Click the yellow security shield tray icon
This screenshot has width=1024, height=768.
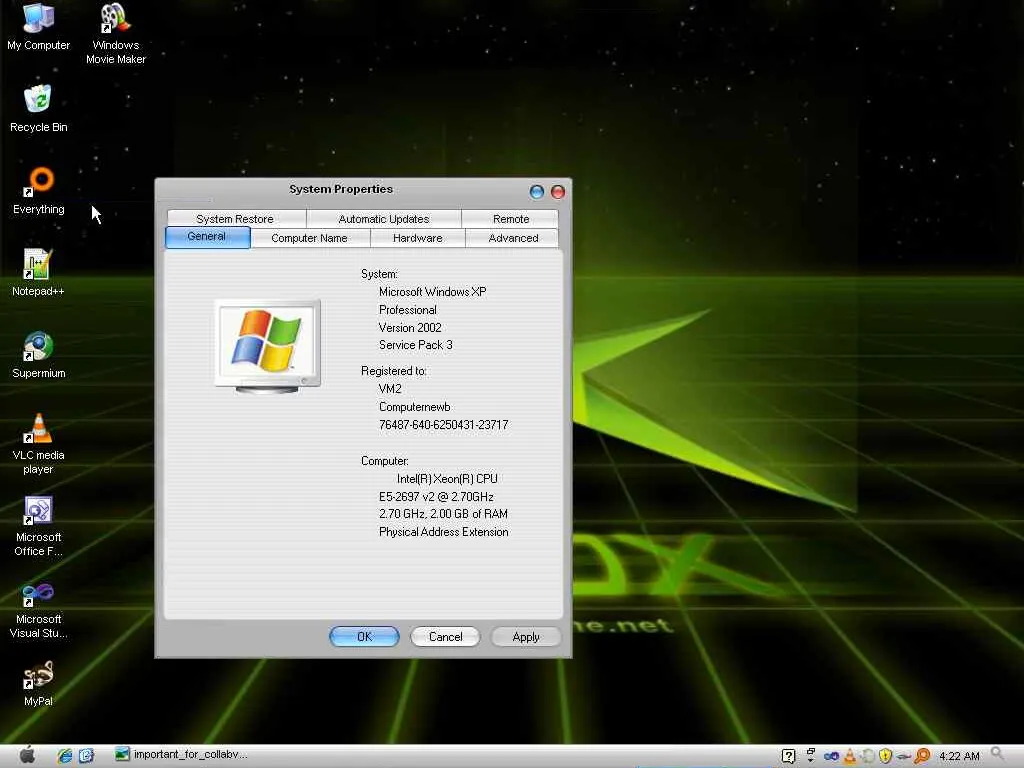pyautogui.click(x=886, y=756)
